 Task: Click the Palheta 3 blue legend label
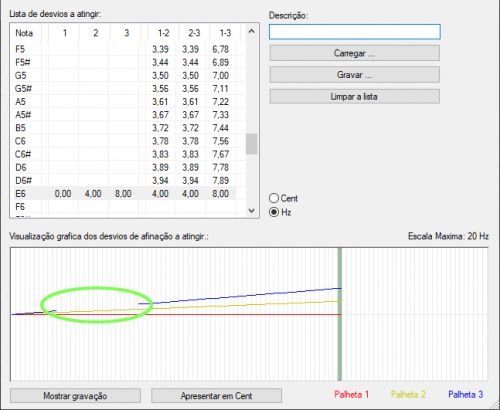click(x=465, y=395)
